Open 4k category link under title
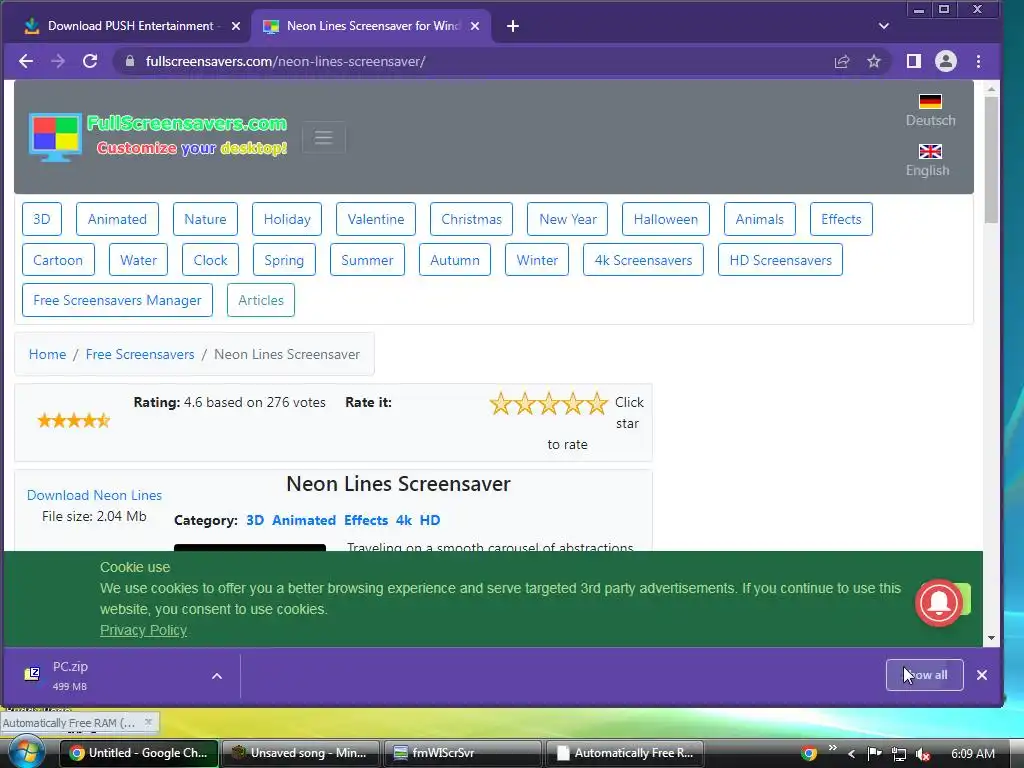 pyautogui.click(x=404, y=520)
